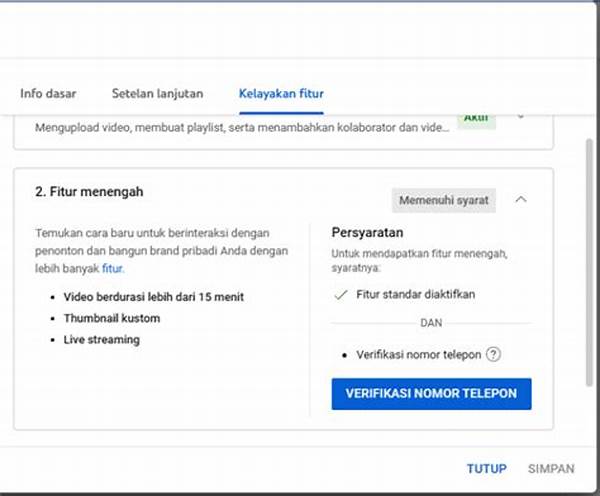Click TUTUP to close the dialog
Screen dimensions: 600x496
[x=486, y=468]
